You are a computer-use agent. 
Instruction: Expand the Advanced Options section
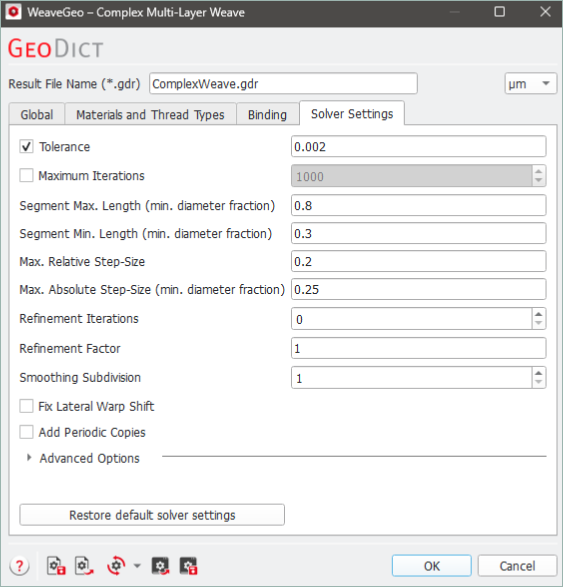coord(29,457)
